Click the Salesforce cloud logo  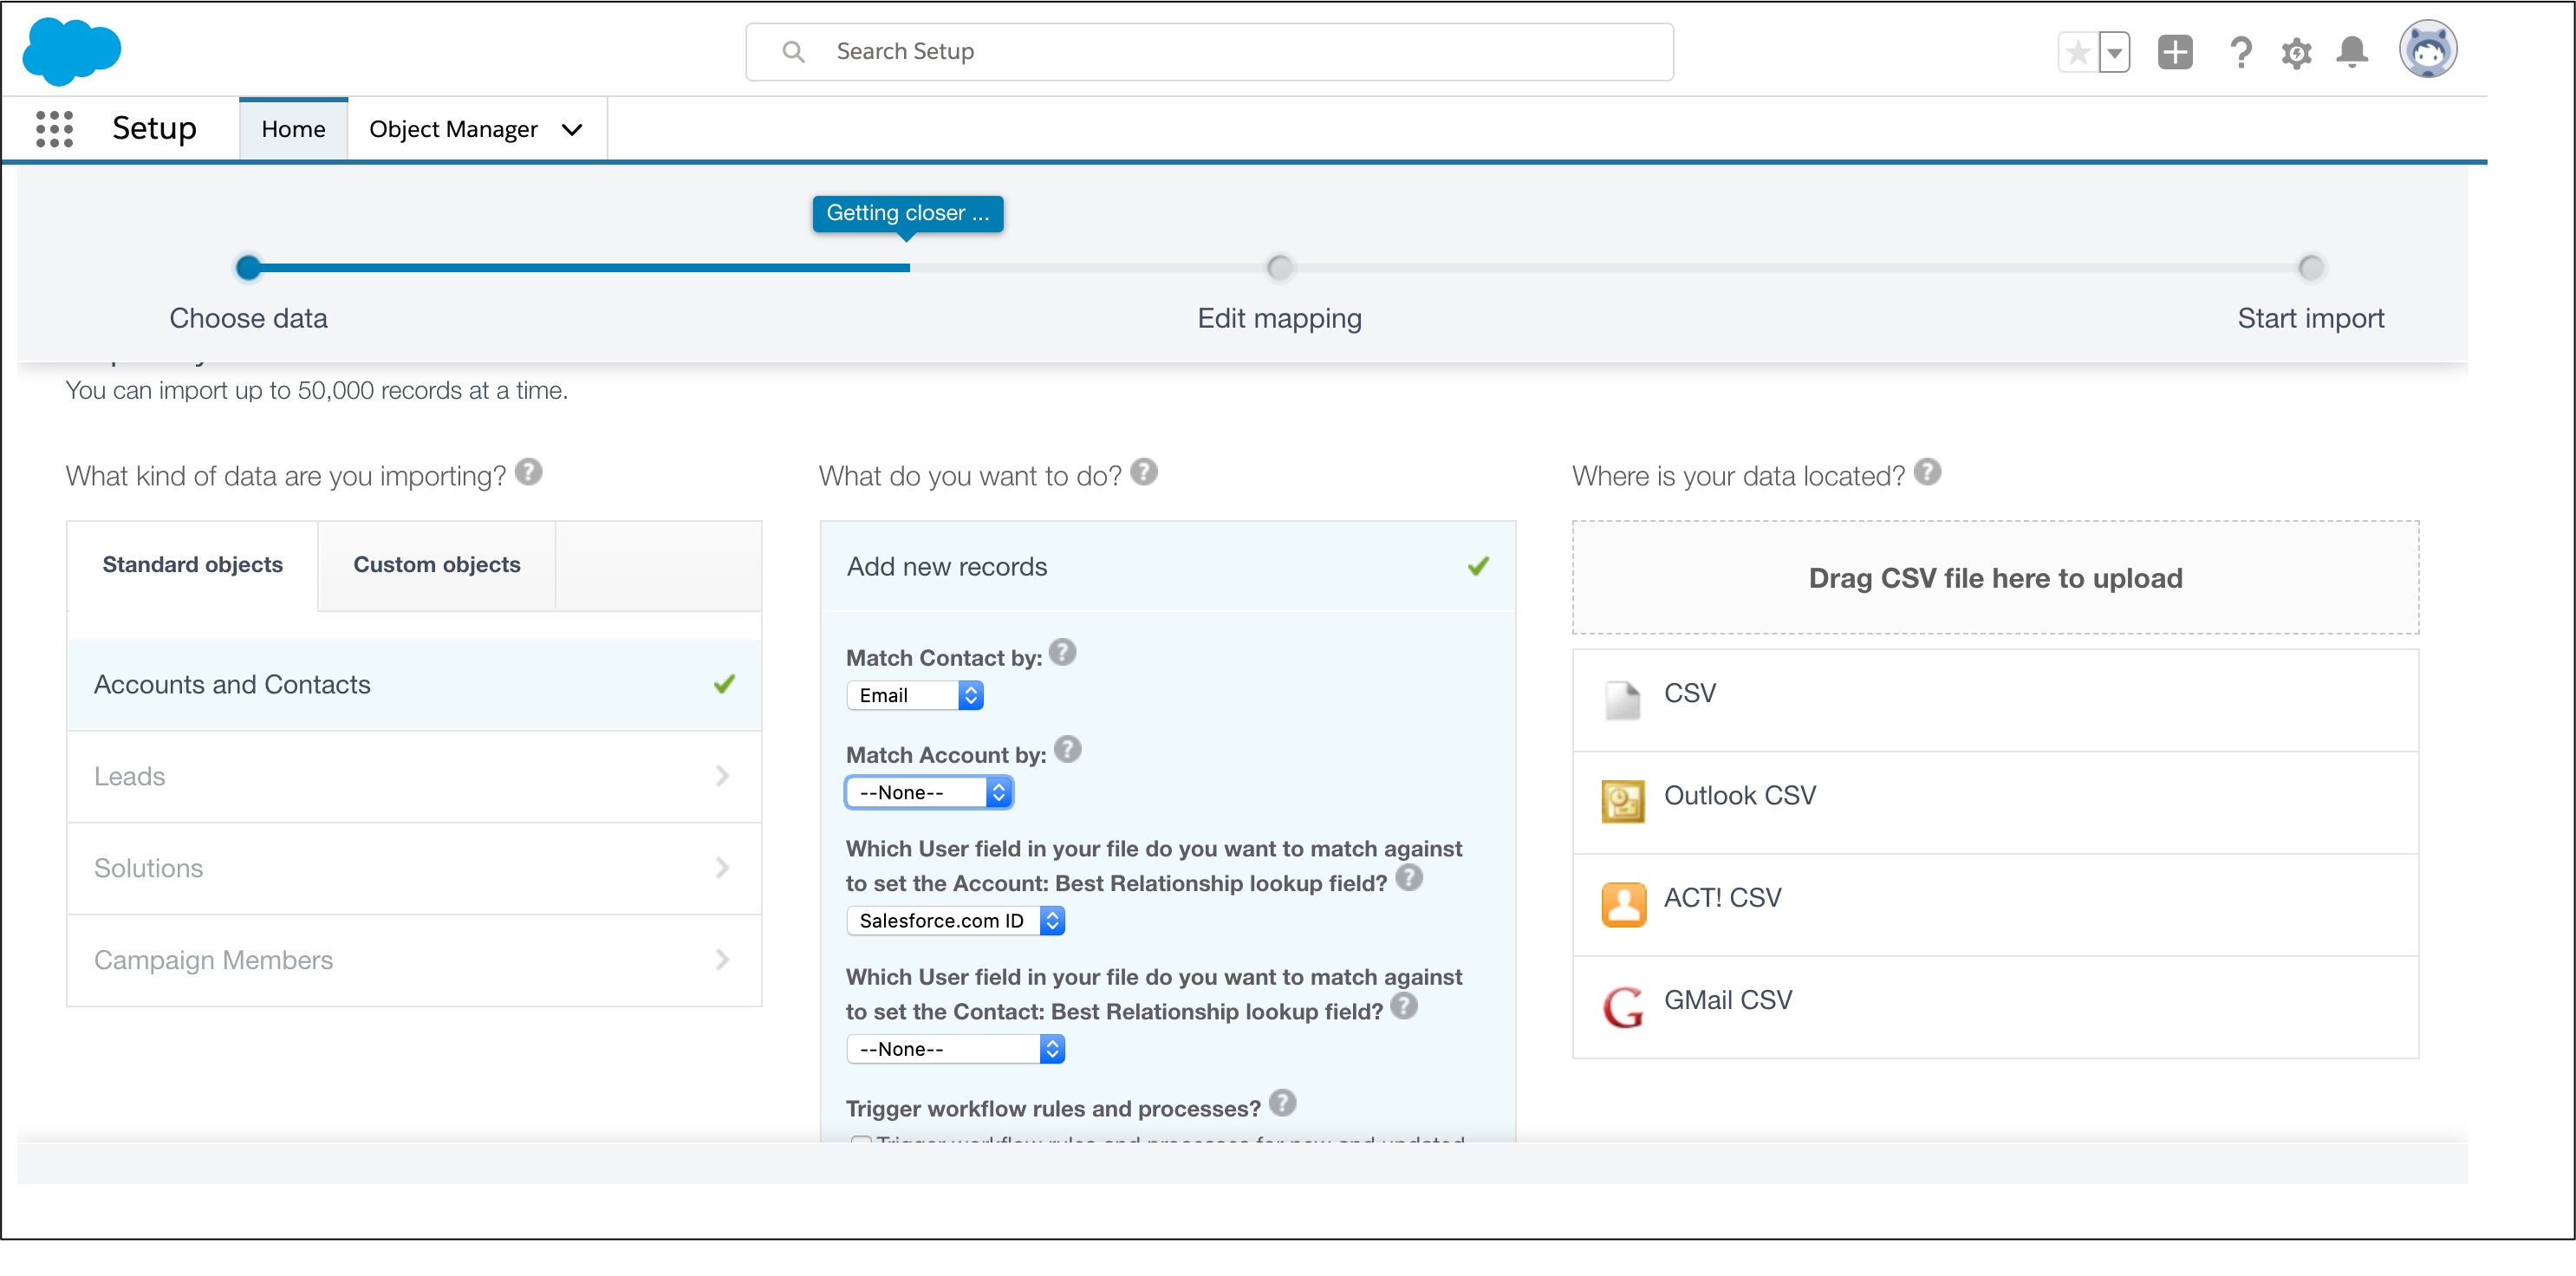pyautogui.click(x=70, y=50)
